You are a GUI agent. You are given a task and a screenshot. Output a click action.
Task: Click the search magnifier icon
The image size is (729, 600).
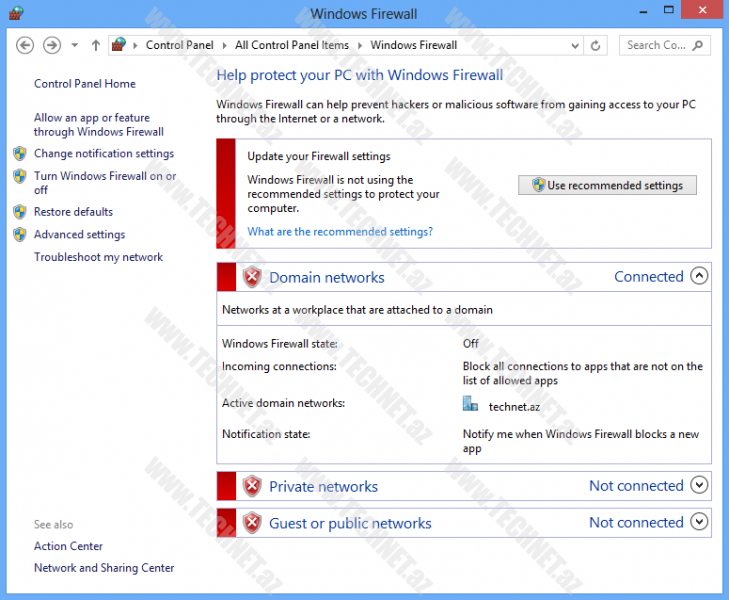pyautogui.click(x=697, y=45)
